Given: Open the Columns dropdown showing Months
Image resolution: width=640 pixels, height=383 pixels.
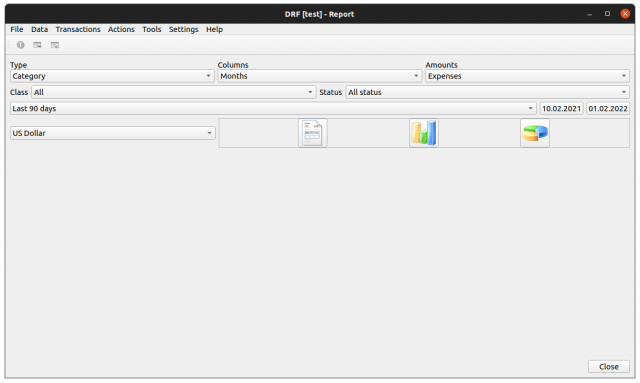Looking at the screenshot, I should pyautogui.click(x=320, y=76).
